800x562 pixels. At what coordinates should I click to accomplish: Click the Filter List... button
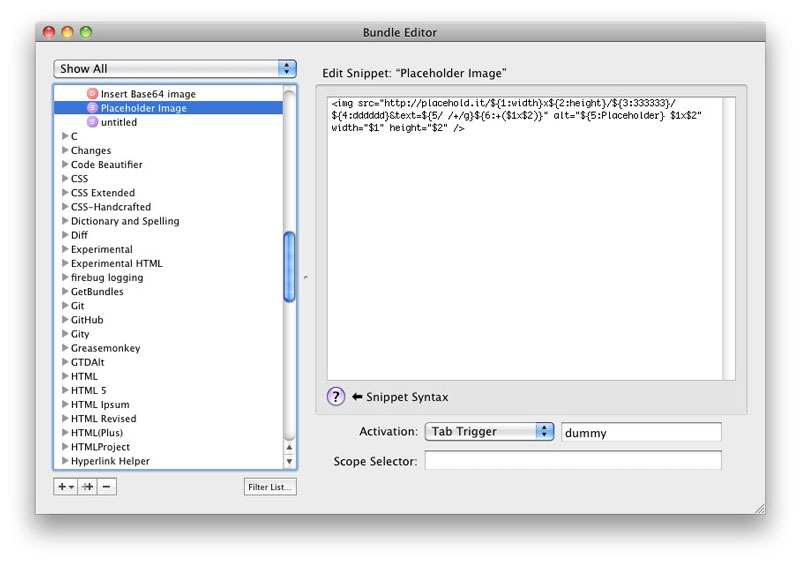click(270, 487)
